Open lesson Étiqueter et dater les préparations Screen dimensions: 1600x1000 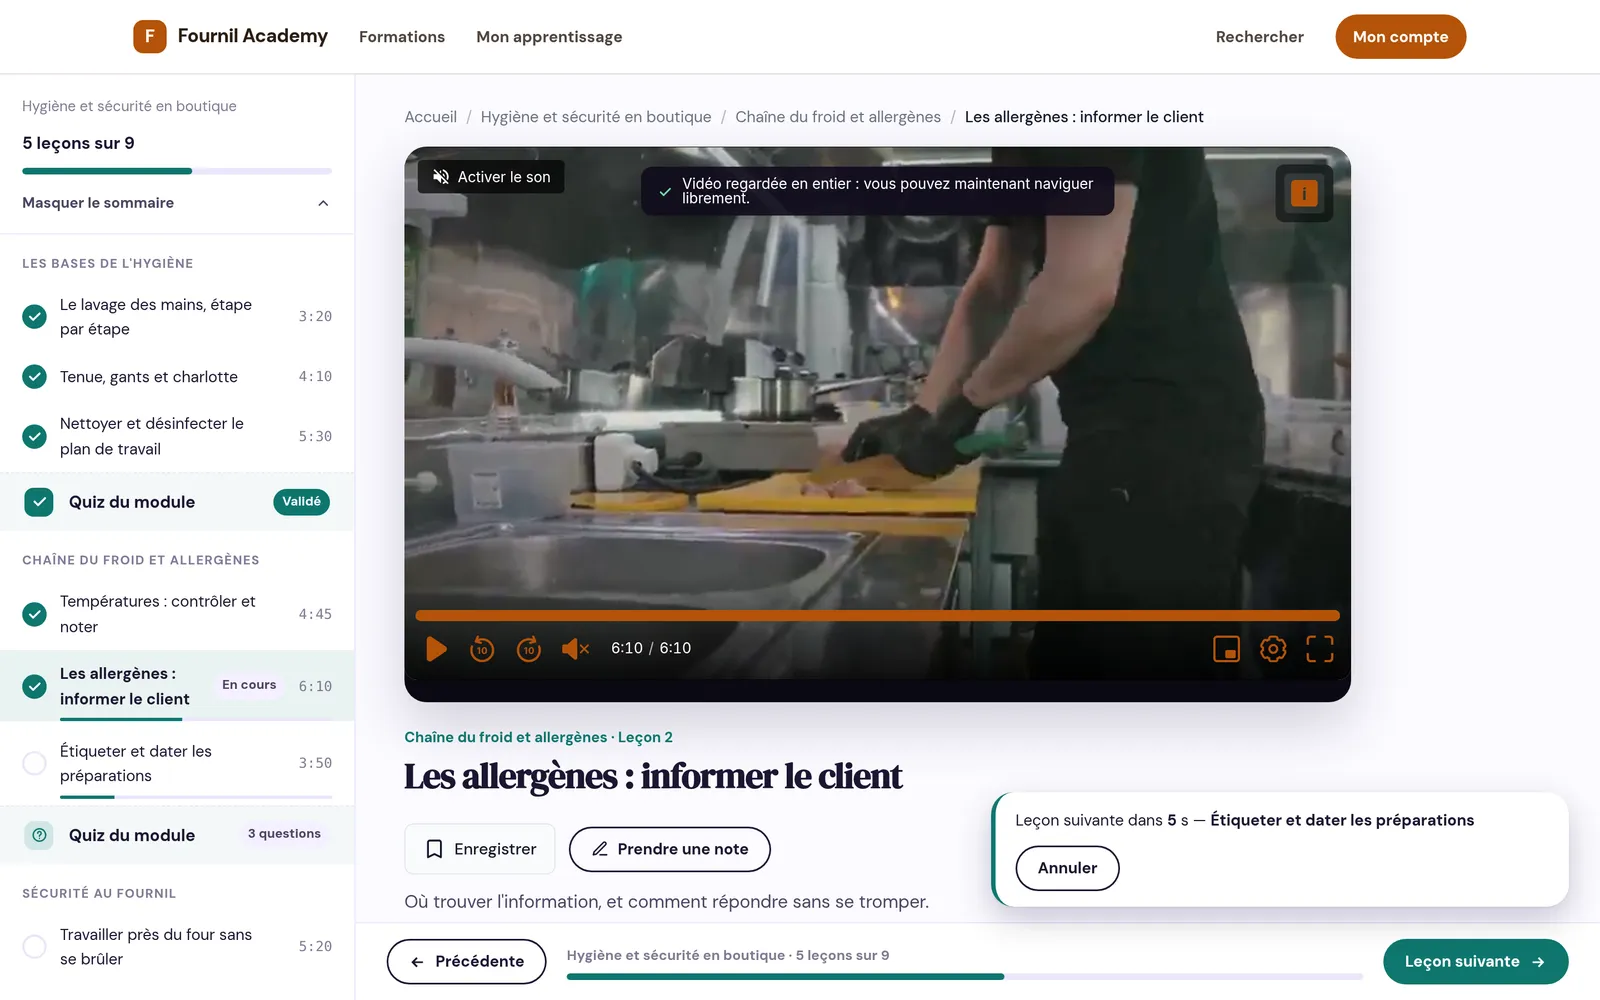tap(177, 764)
